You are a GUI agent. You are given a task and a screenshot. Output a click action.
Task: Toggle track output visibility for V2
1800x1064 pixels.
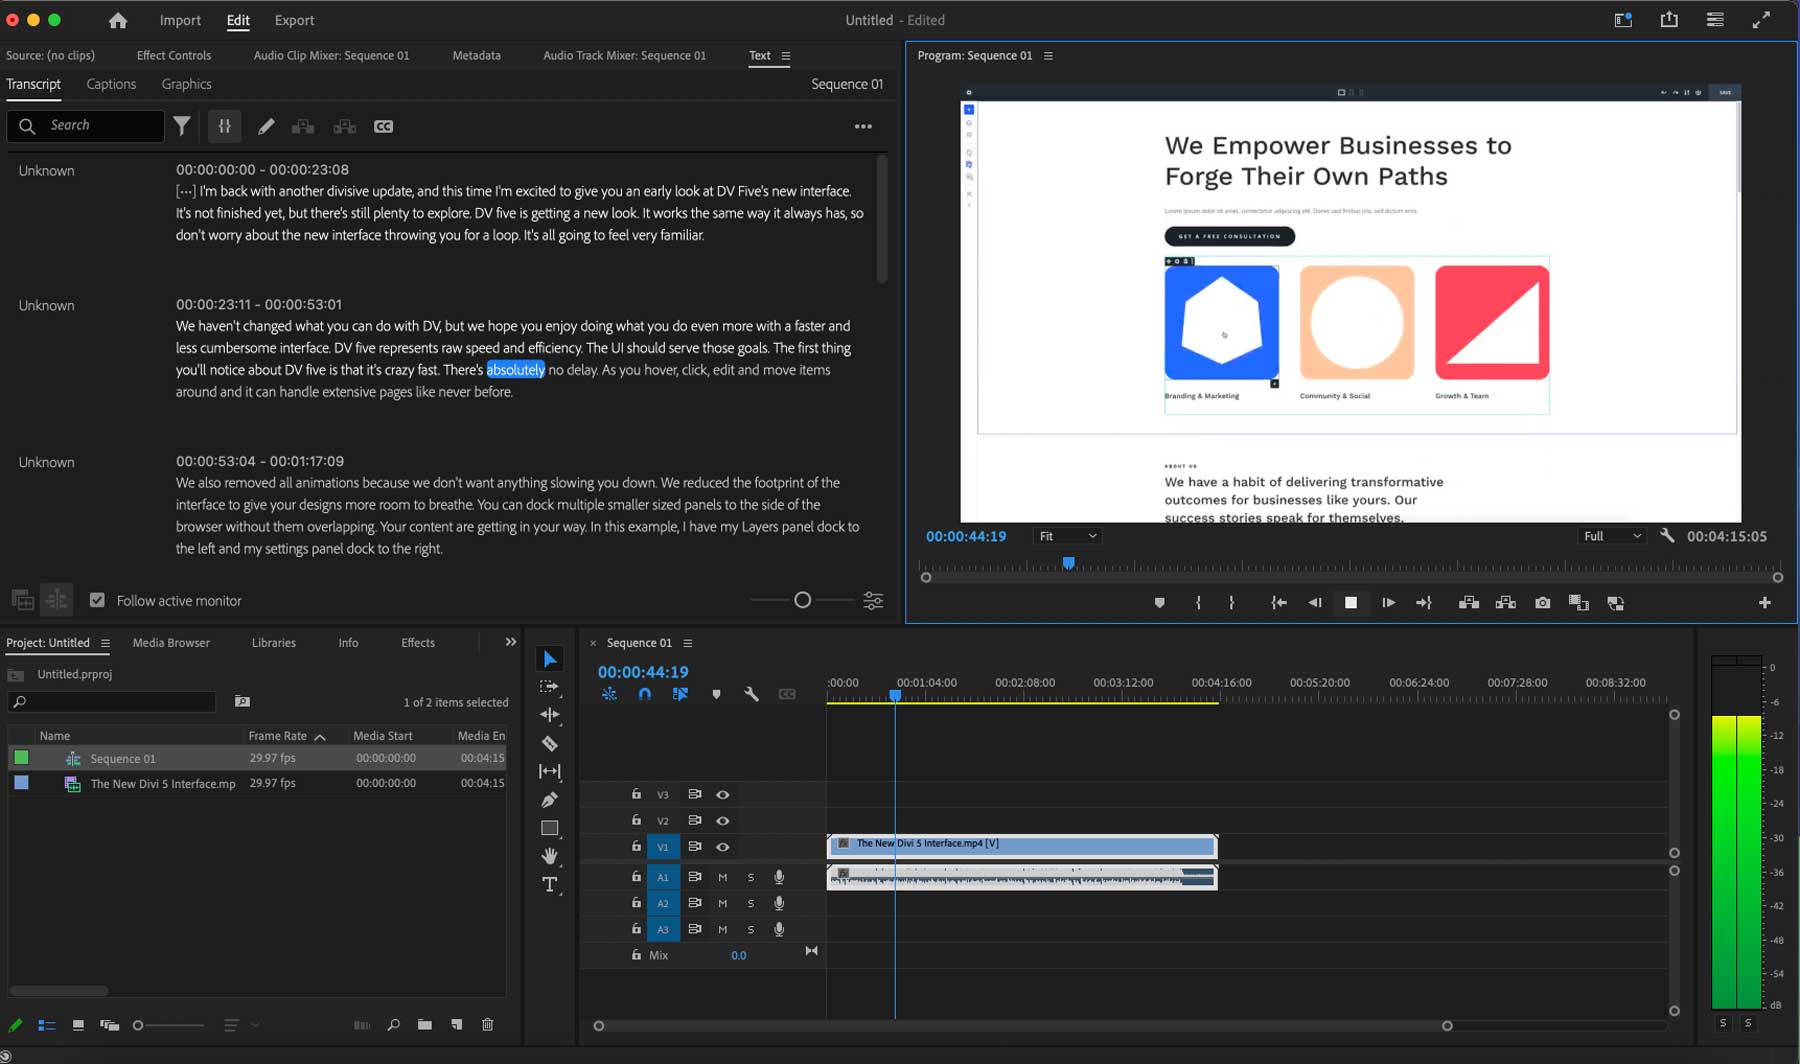pyautogui.click(x=723, y=820)
